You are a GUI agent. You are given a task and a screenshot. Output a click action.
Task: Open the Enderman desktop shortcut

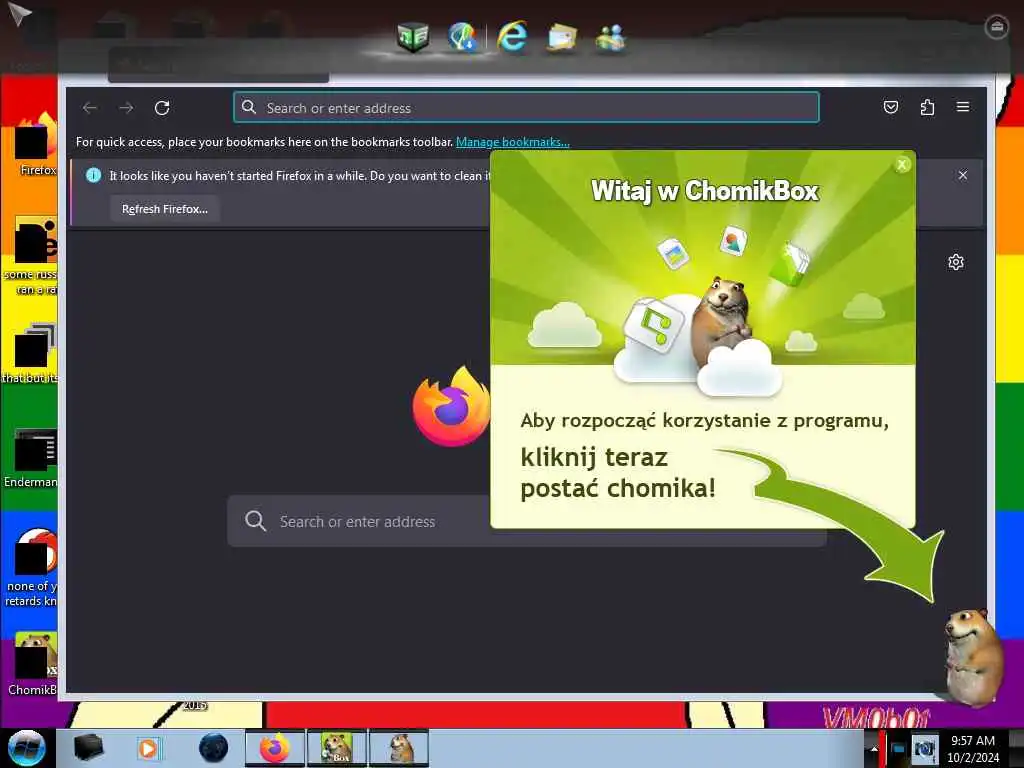[31, 458]
